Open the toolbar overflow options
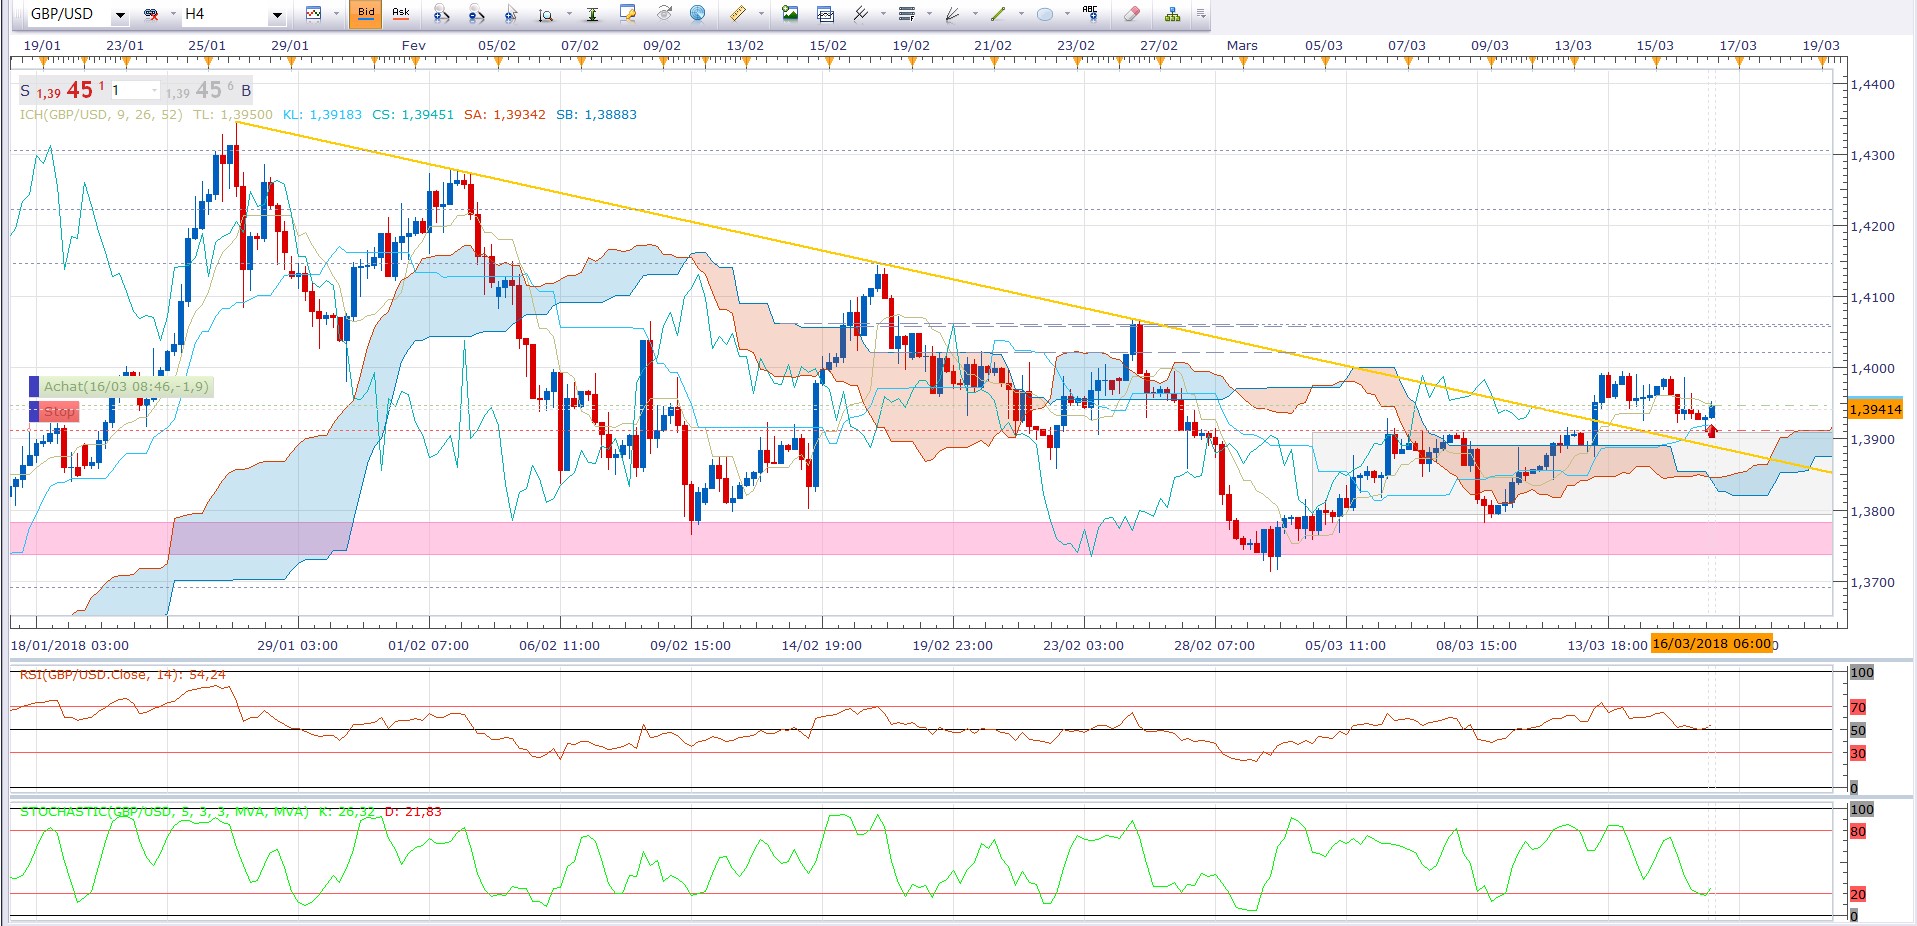 pos(1200,14)
